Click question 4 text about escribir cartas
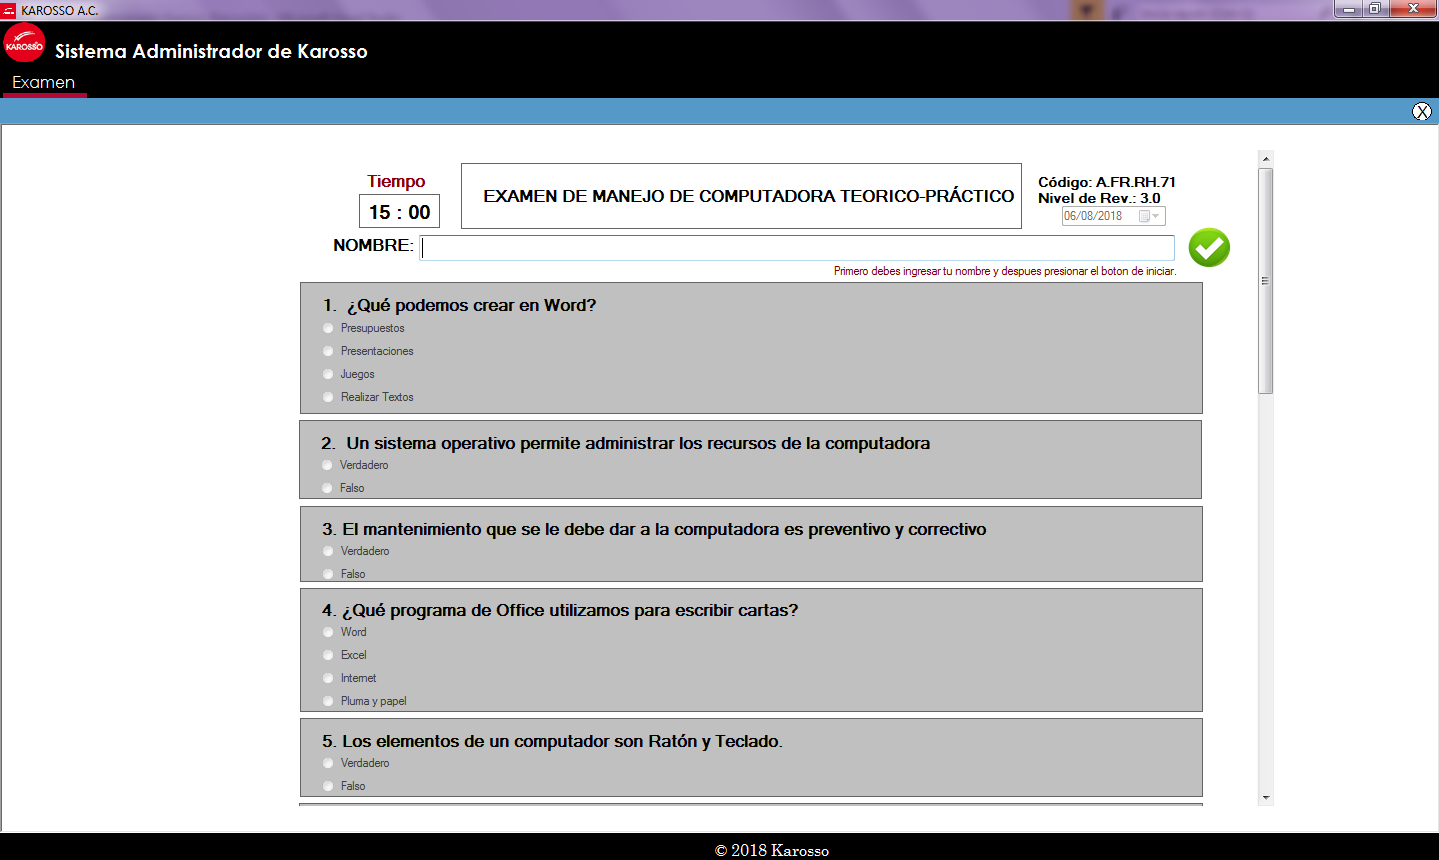Viewport: 1439px width, 860px height. pyautogui.click(x=560, y=610)
